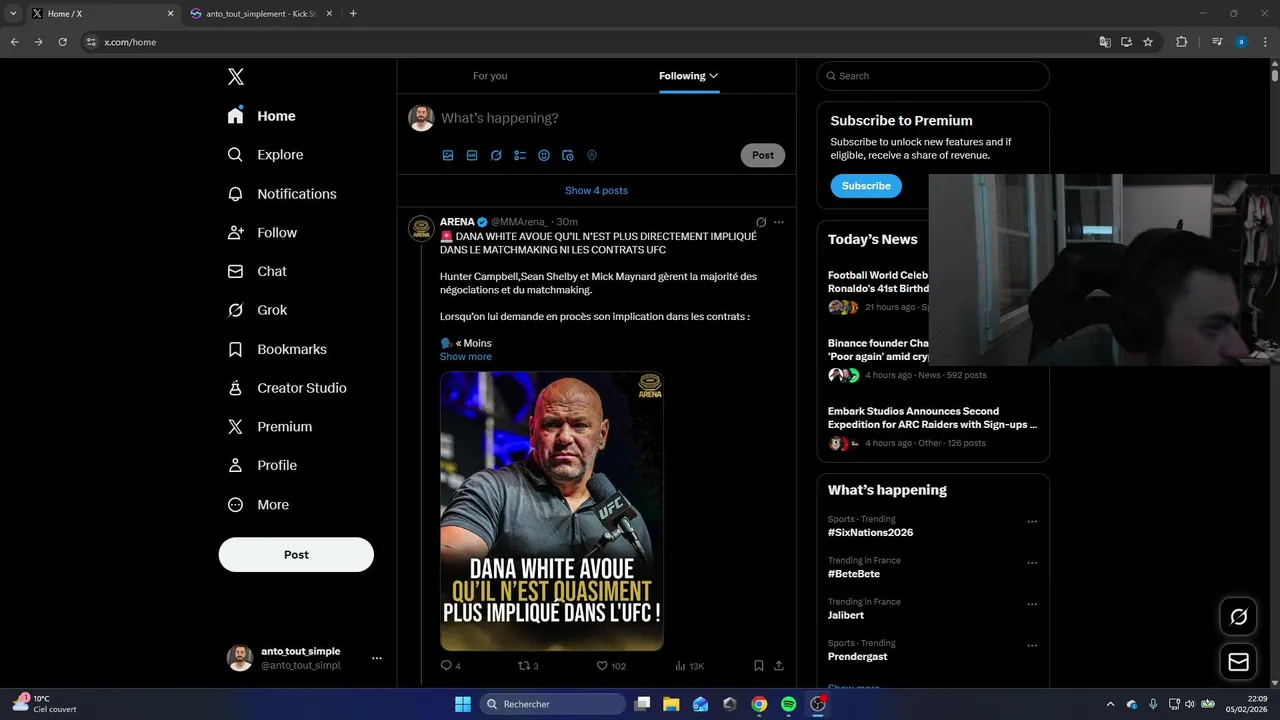
Task: Open Chrome media controls icon
Action: (1217, 42)
